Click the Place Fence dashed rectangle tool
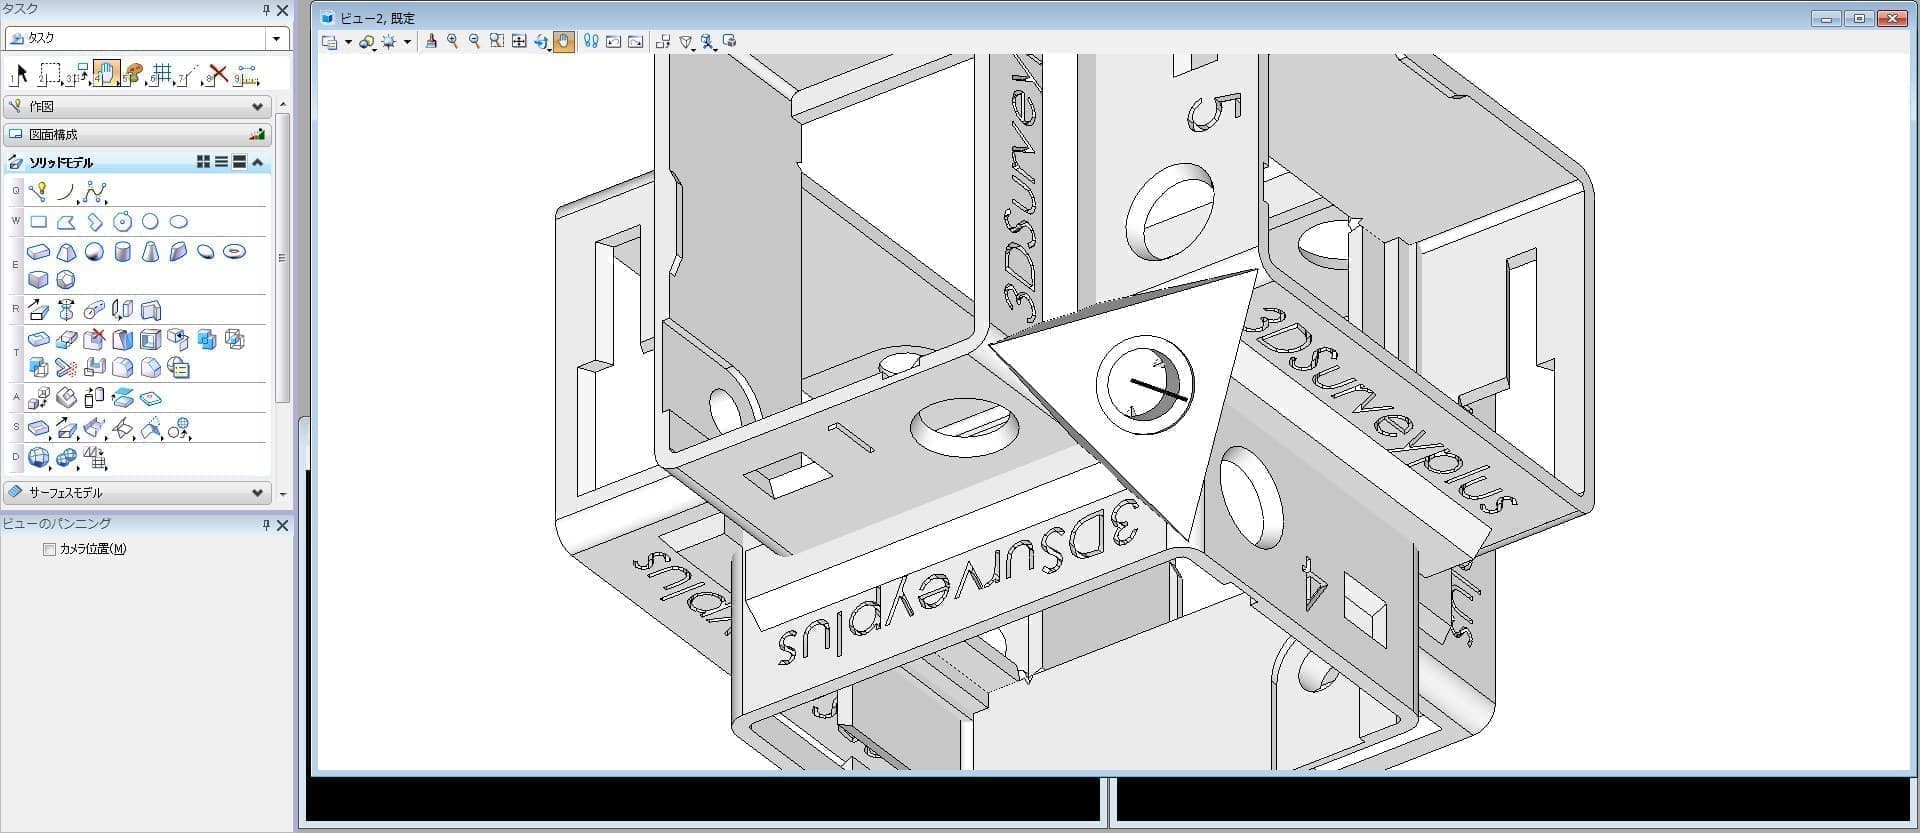This screenshot has height=833, width=1920. [49, 74]
